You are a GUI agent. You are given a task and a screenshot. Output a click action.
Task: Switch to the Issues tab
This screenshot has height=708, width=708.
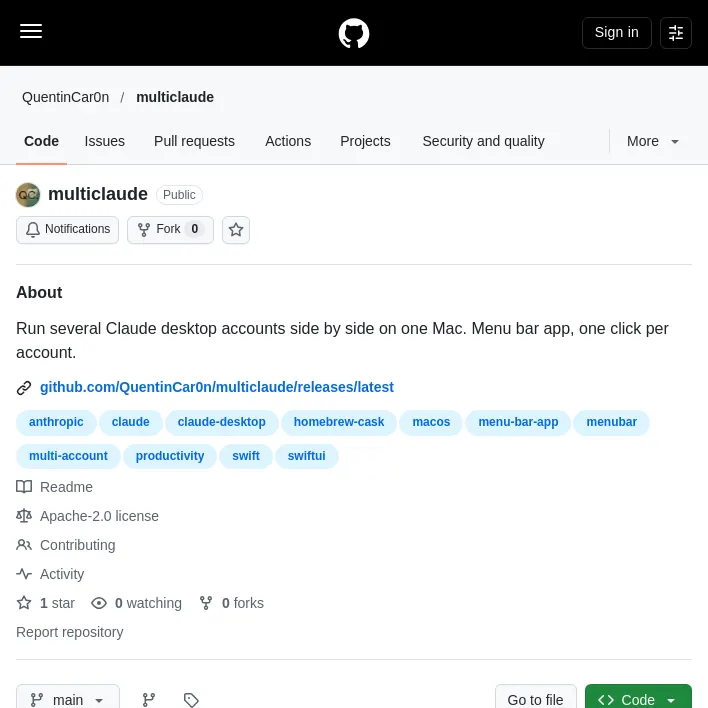pos(104,141)
